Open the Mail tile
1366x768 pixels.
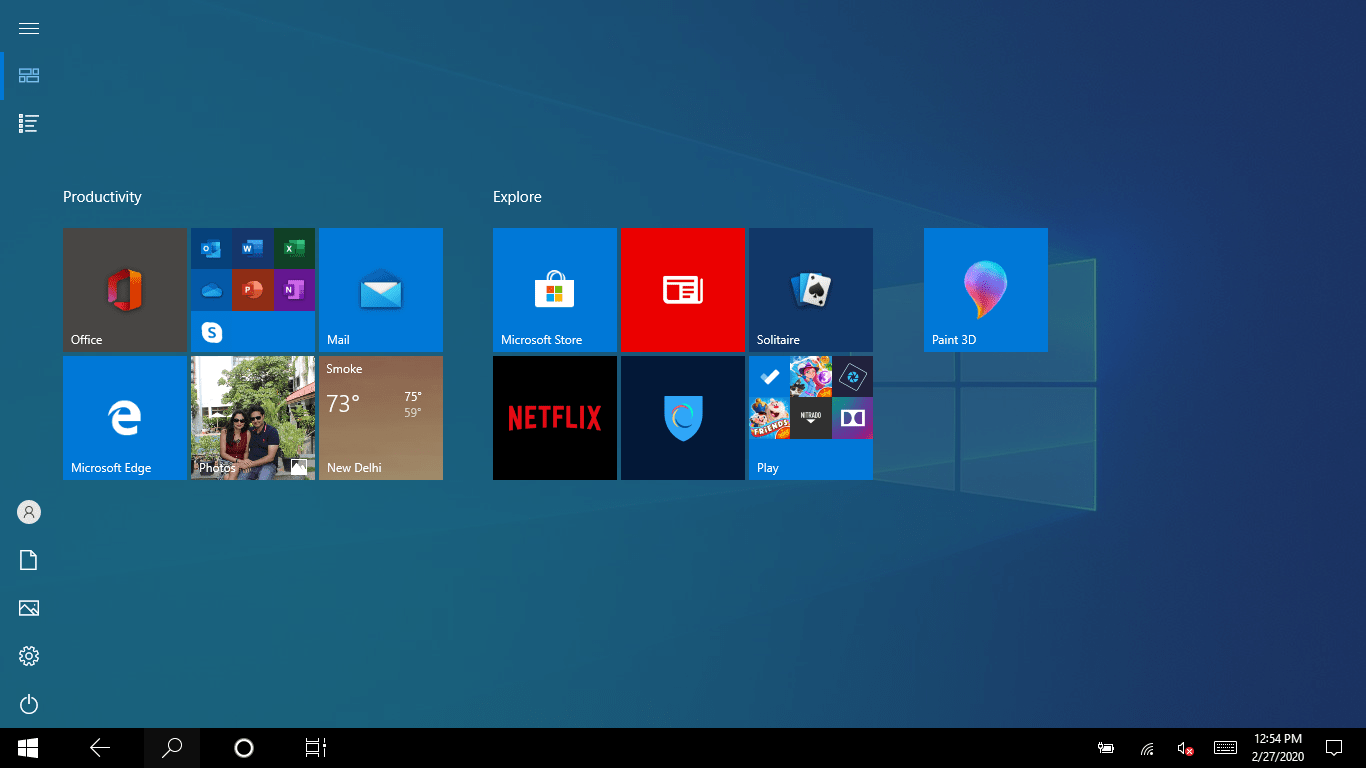[381, 290]
